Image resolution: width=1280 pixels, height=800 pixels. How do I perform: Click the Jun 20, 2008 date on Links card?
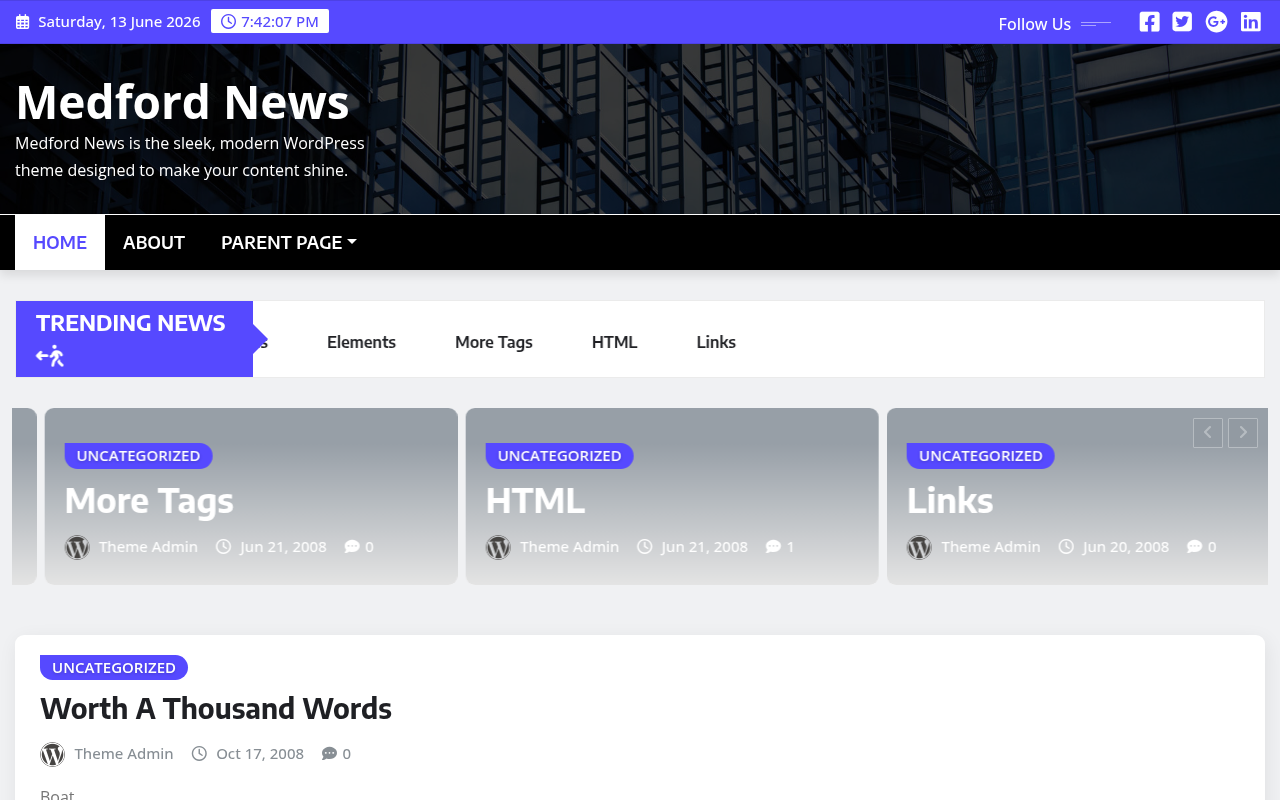(x=1125, y=547)
